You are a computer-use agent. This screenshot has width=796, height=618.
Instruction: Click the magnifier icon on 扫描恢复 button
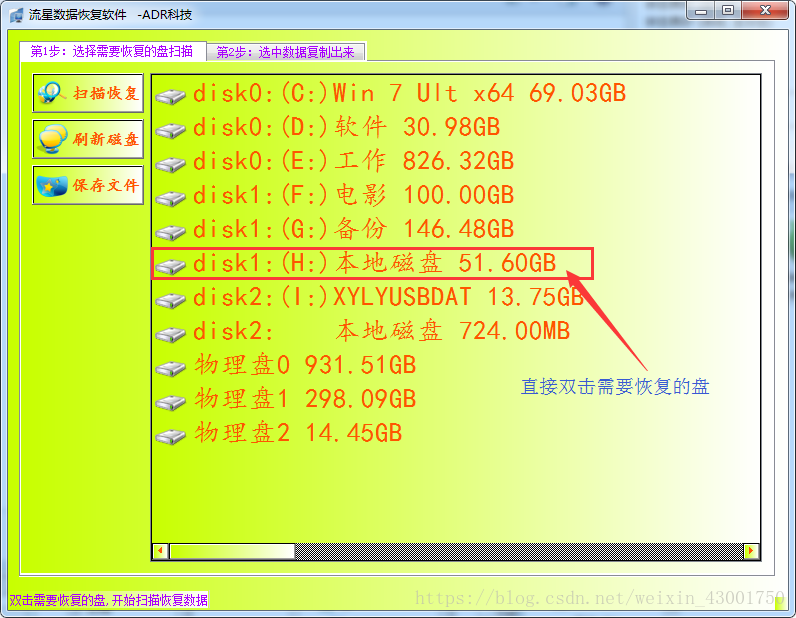[x=51, y=92]
